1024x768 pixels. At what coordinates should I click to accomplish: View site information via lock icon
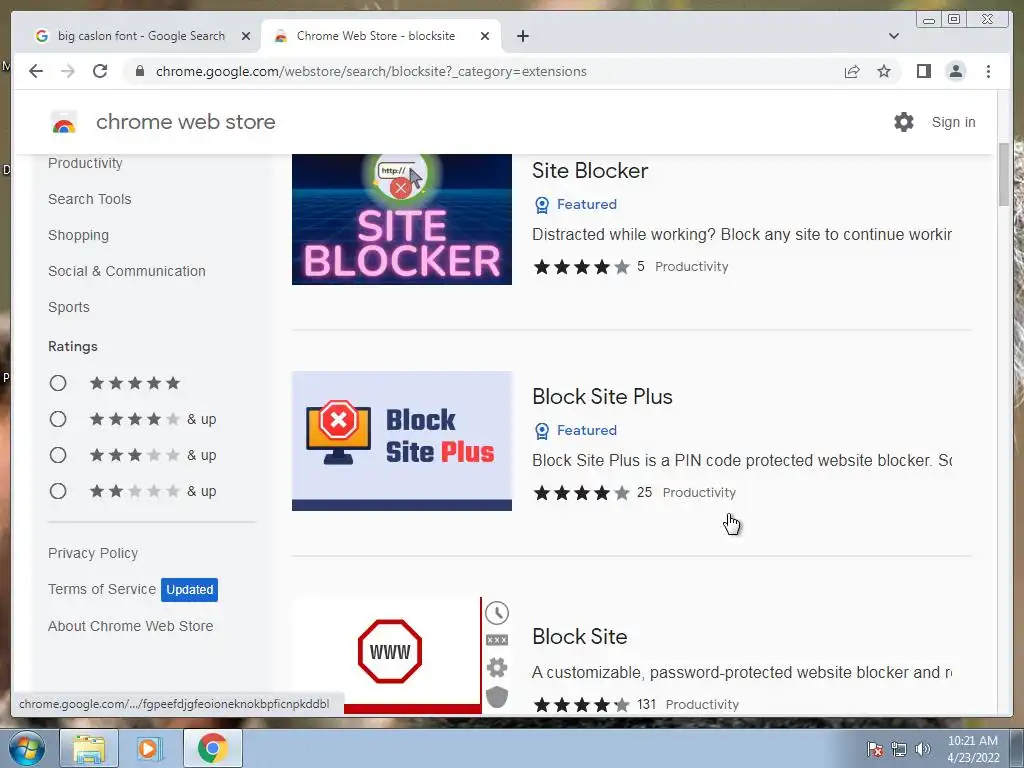140,71
